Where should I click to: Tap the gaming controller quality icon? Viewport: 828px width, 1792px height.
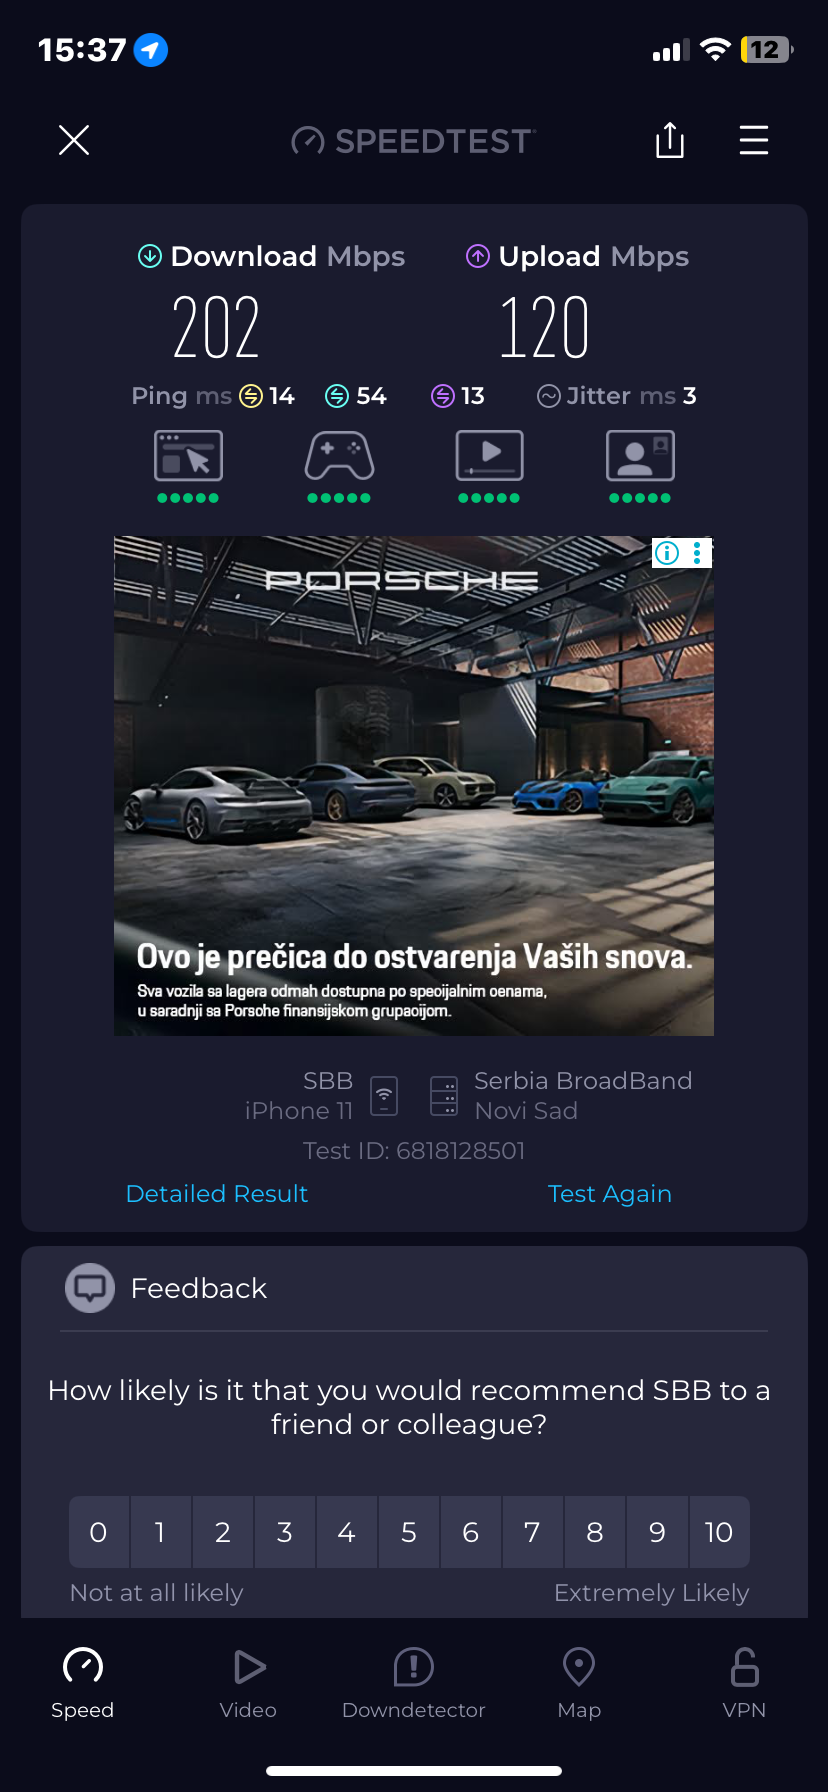pyautogui.click(x=339, y=456)
